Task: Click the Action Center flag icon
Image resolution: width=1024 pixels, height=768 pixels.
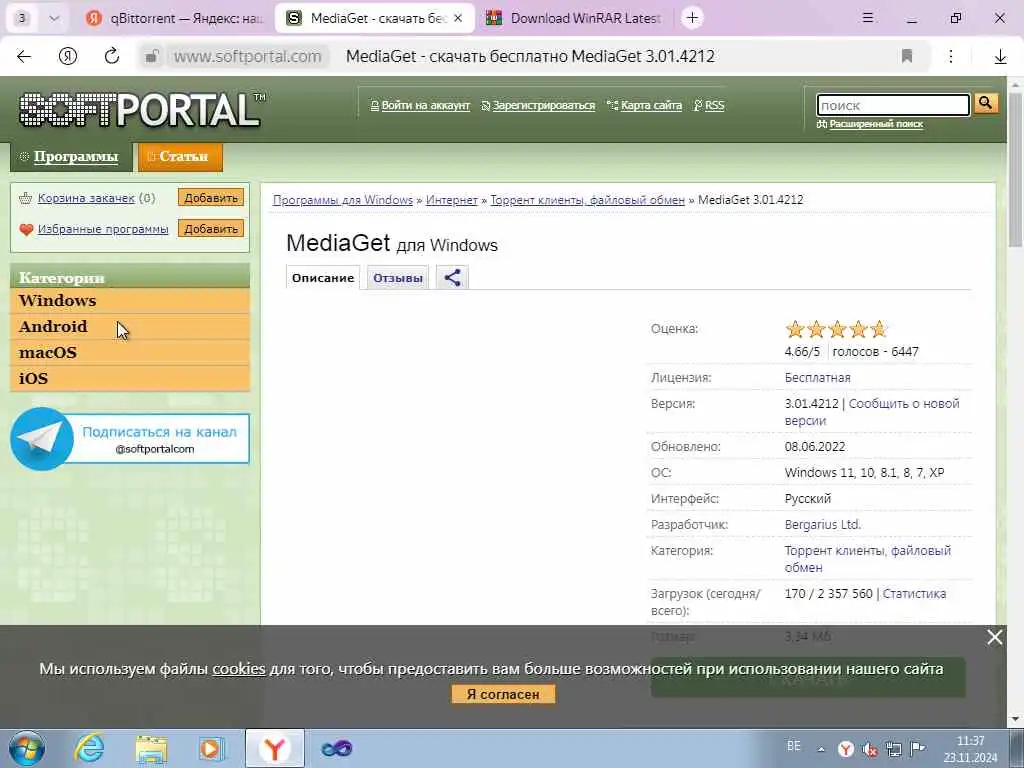Action: tap(918, 749)
